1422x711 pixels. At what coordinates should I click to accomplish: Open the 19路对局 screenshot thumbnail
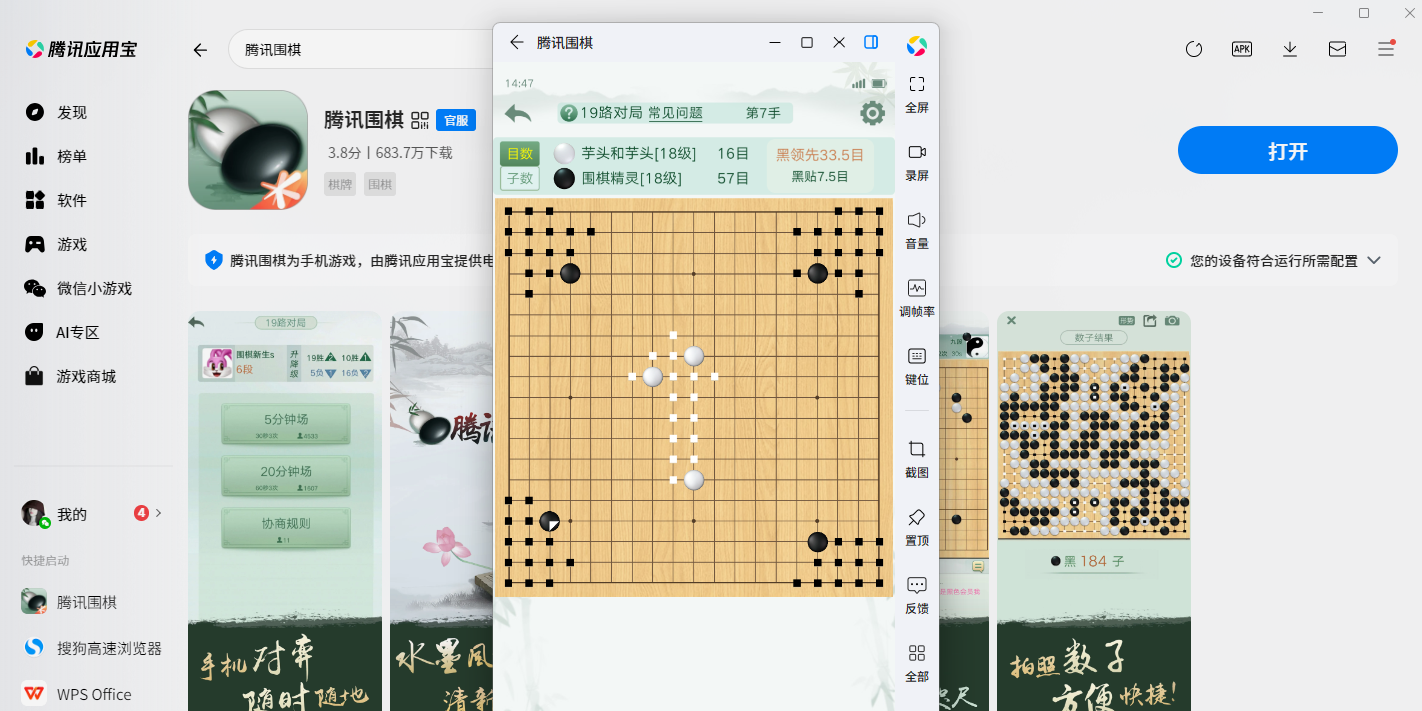click(x=285, y=510)
